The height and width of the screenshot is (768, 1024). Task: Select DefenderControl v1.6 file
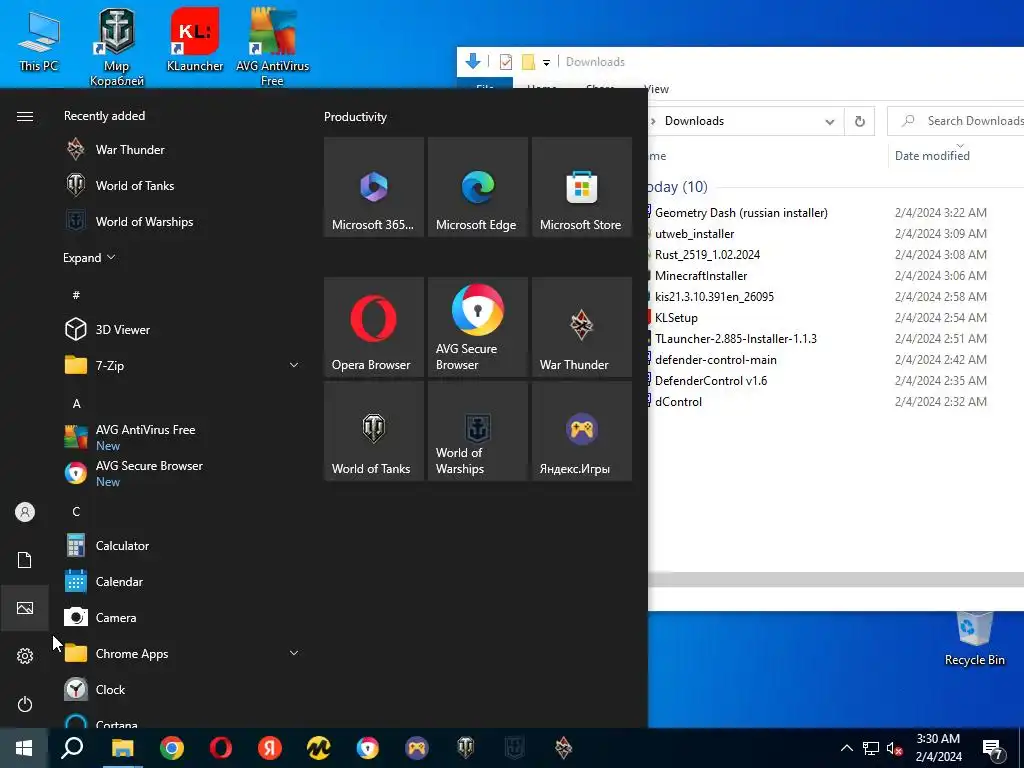tap(711, 381)
